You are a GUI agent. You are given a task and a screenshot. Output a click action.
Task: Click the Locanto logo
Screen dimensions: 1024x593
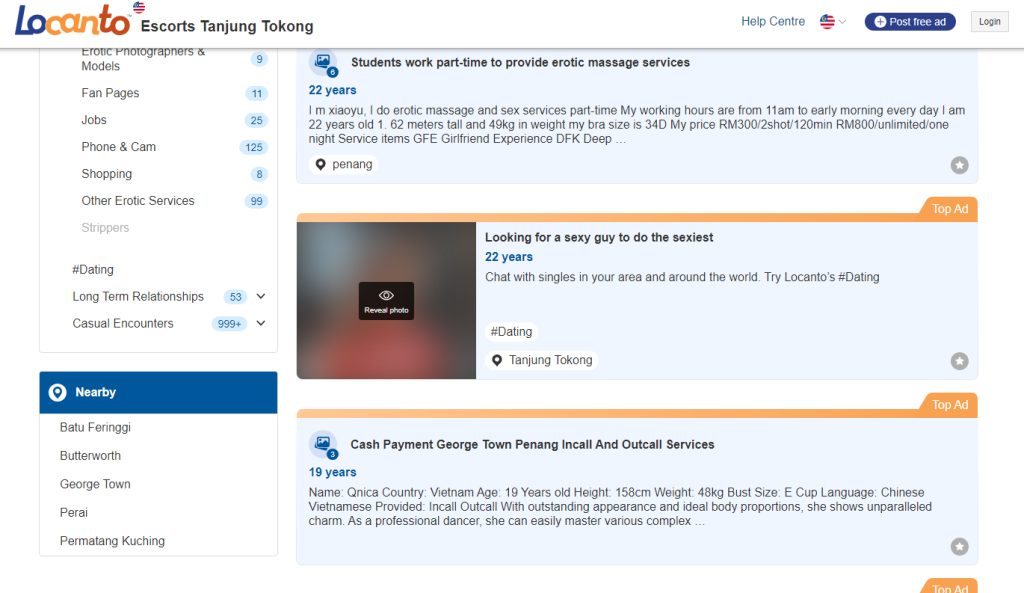72,21
